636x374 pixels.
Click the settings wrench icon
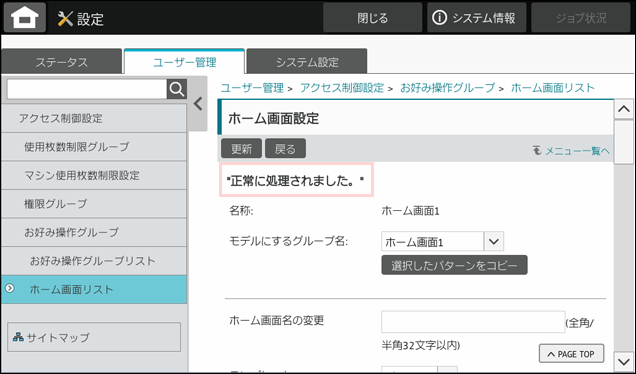pyautogui.click(x=65, y=19)
